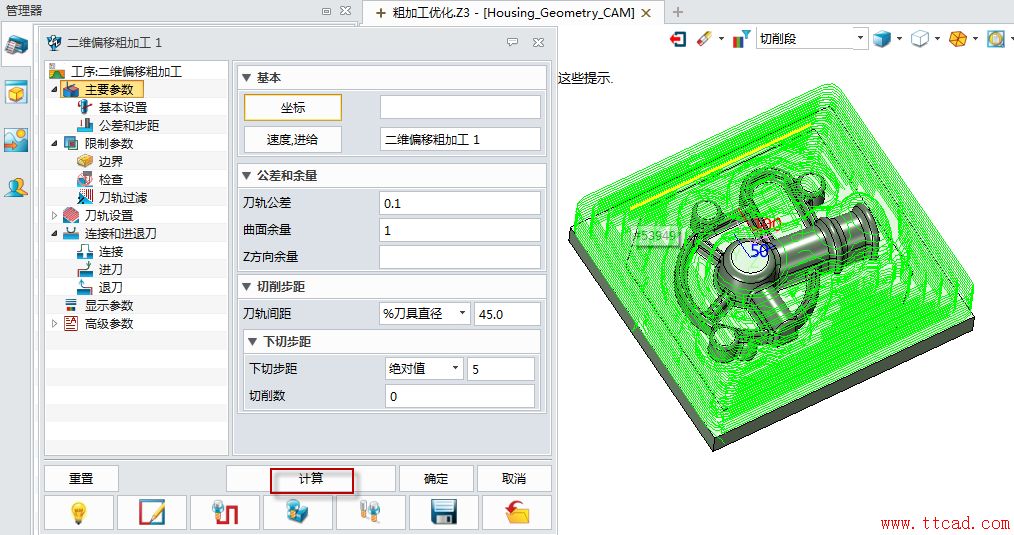
Task: Click the light bulb hint icon
Action: tap(78, 513)
